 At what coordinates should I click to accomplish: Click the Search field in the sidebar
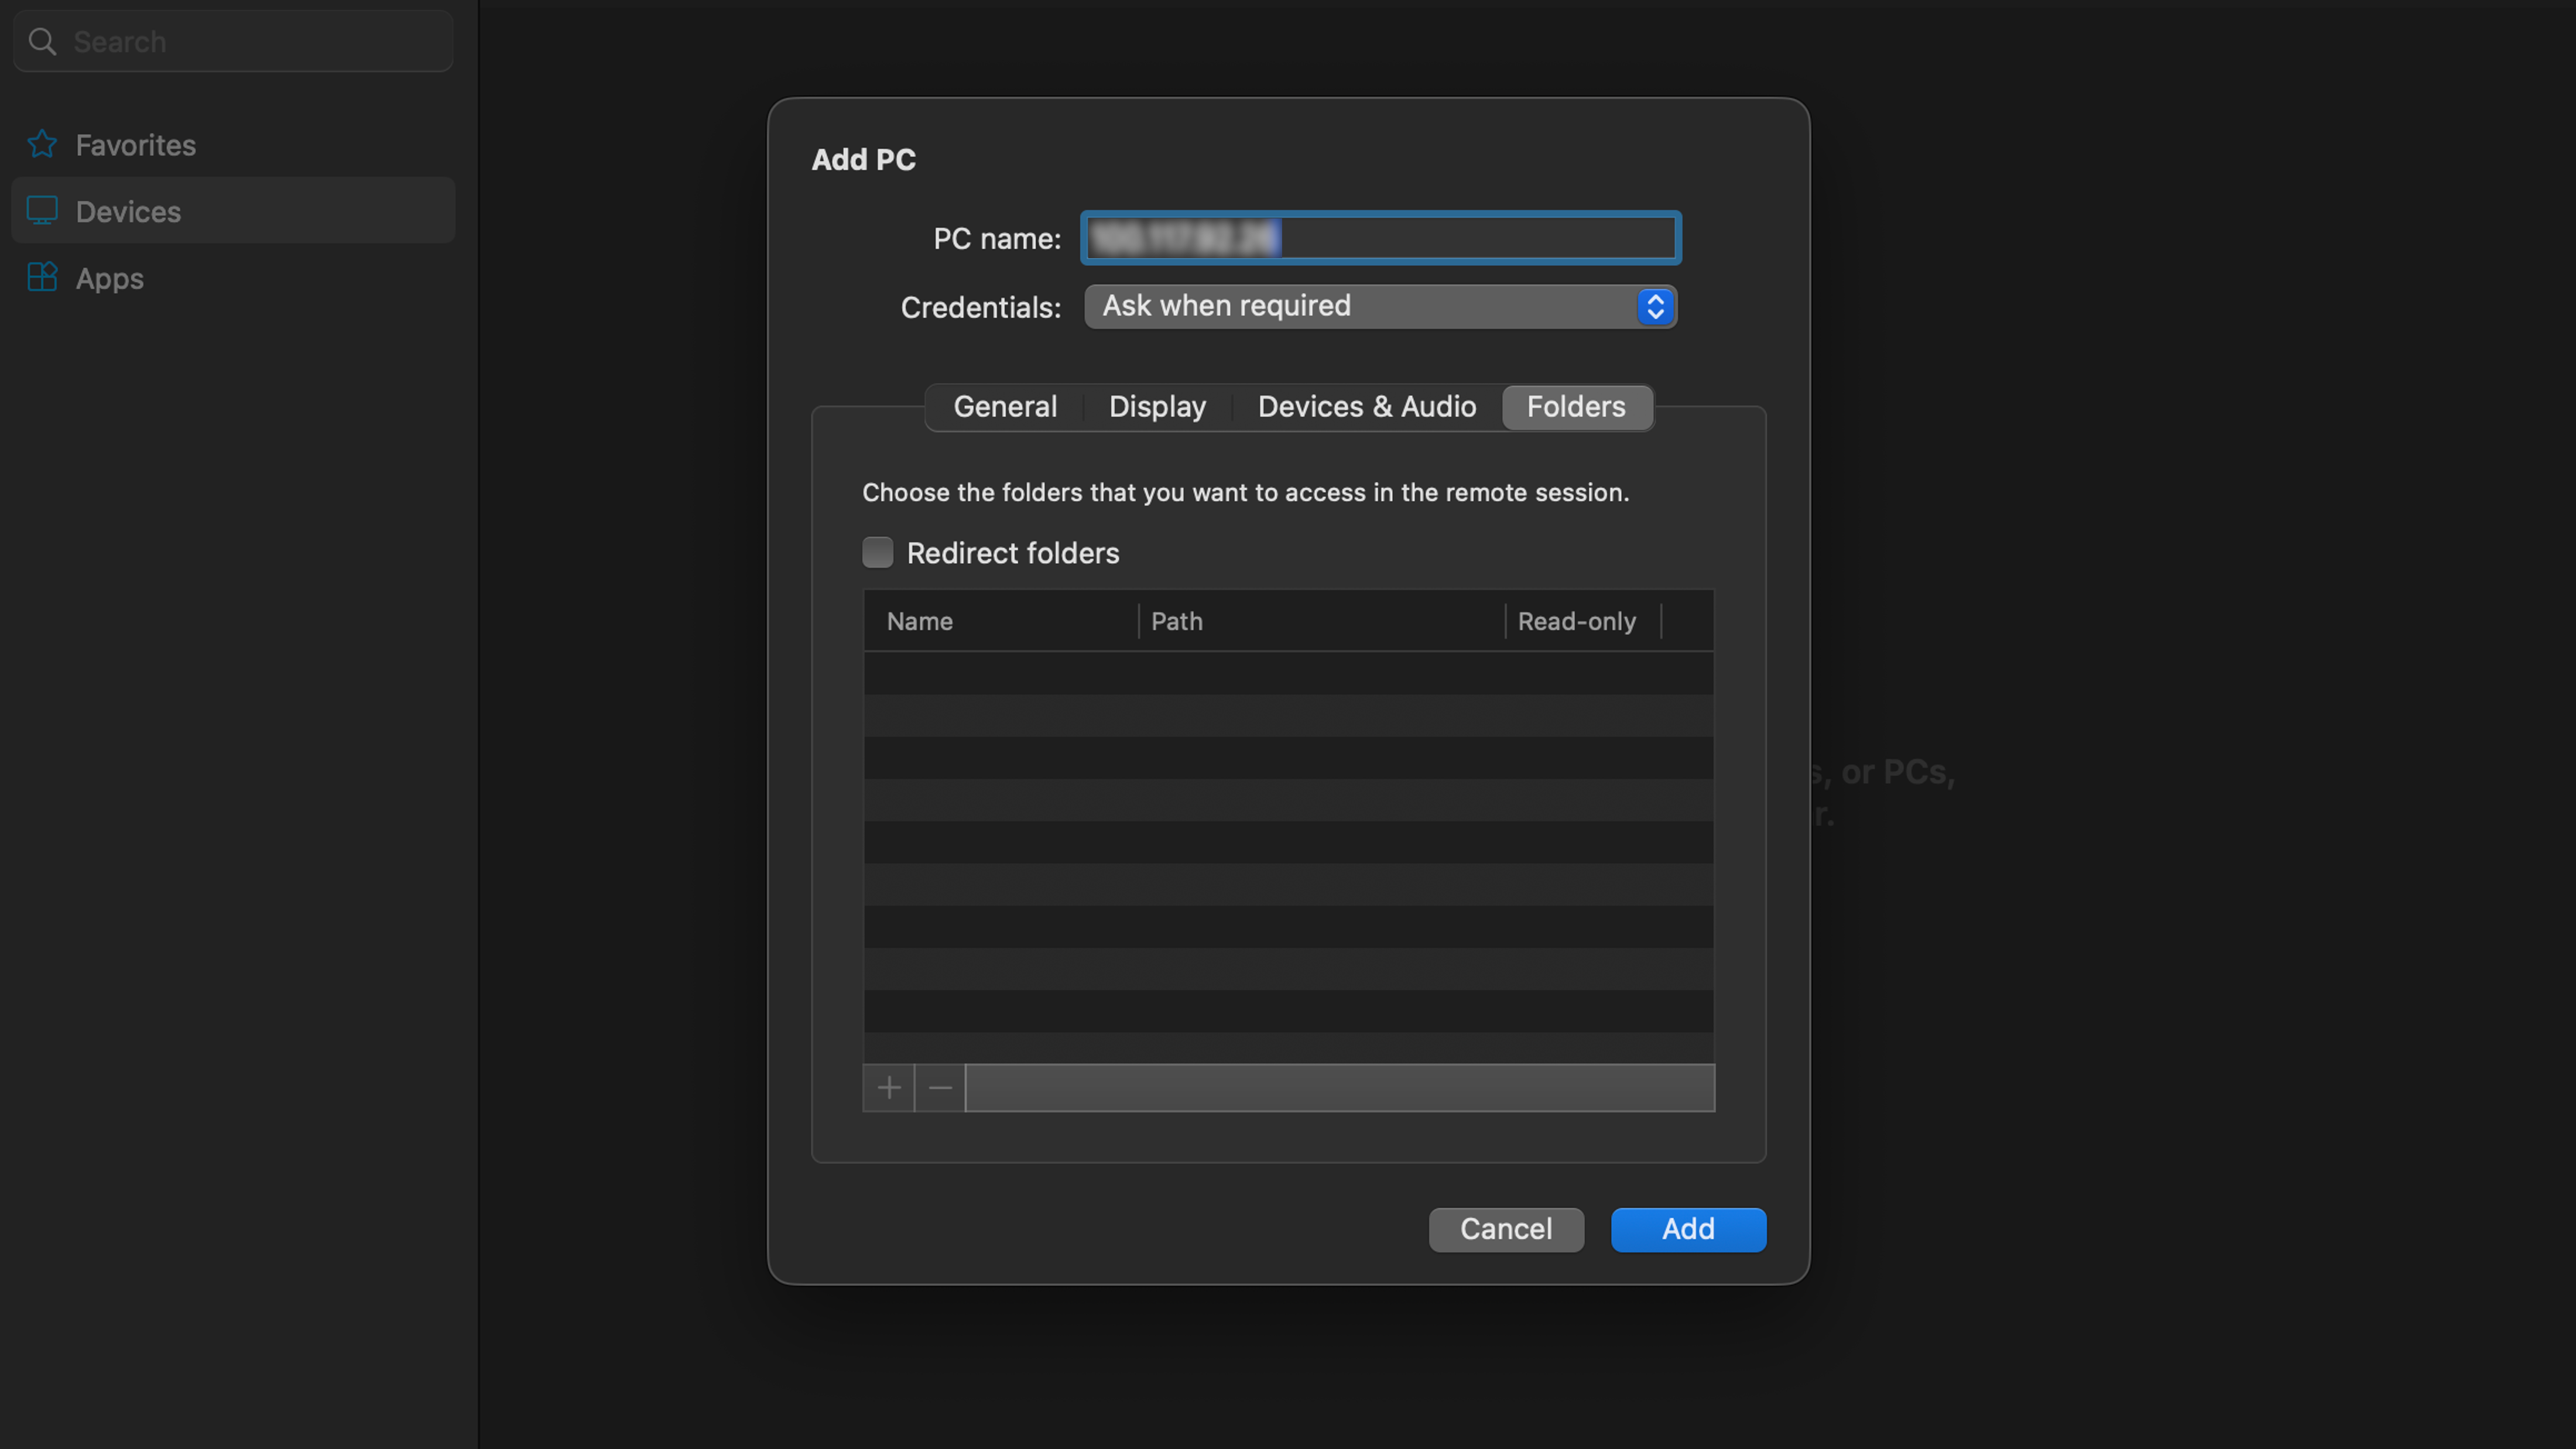point(232,41)
